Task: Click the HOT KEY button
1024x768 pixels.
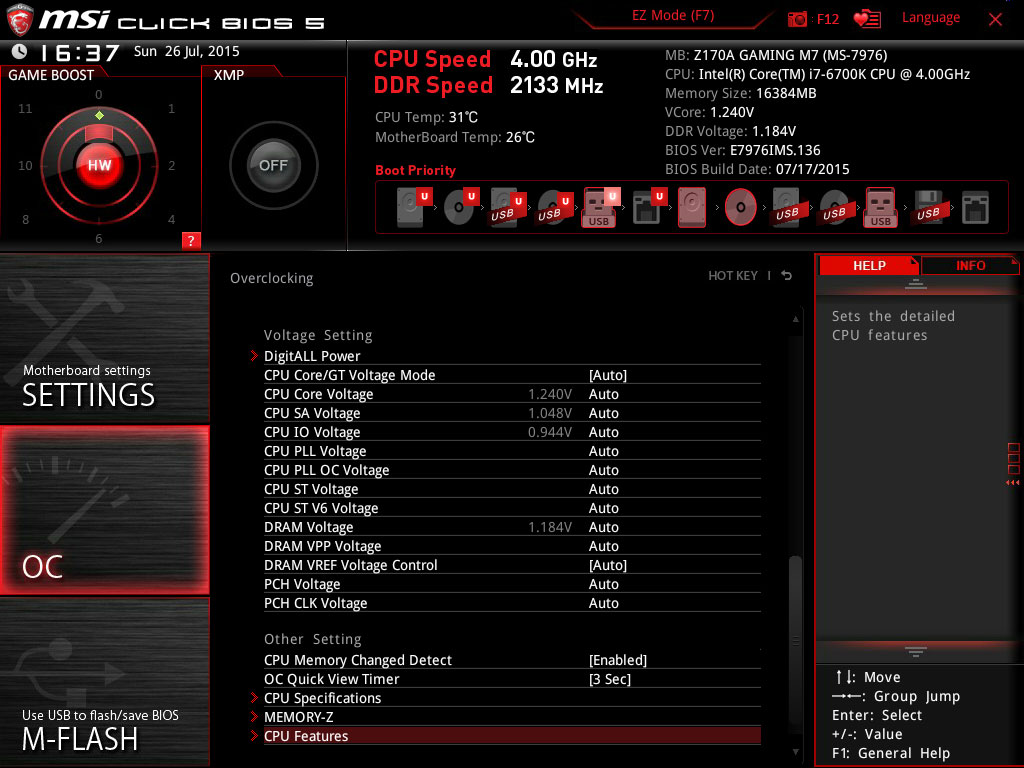Action: (x=733, y=276)
